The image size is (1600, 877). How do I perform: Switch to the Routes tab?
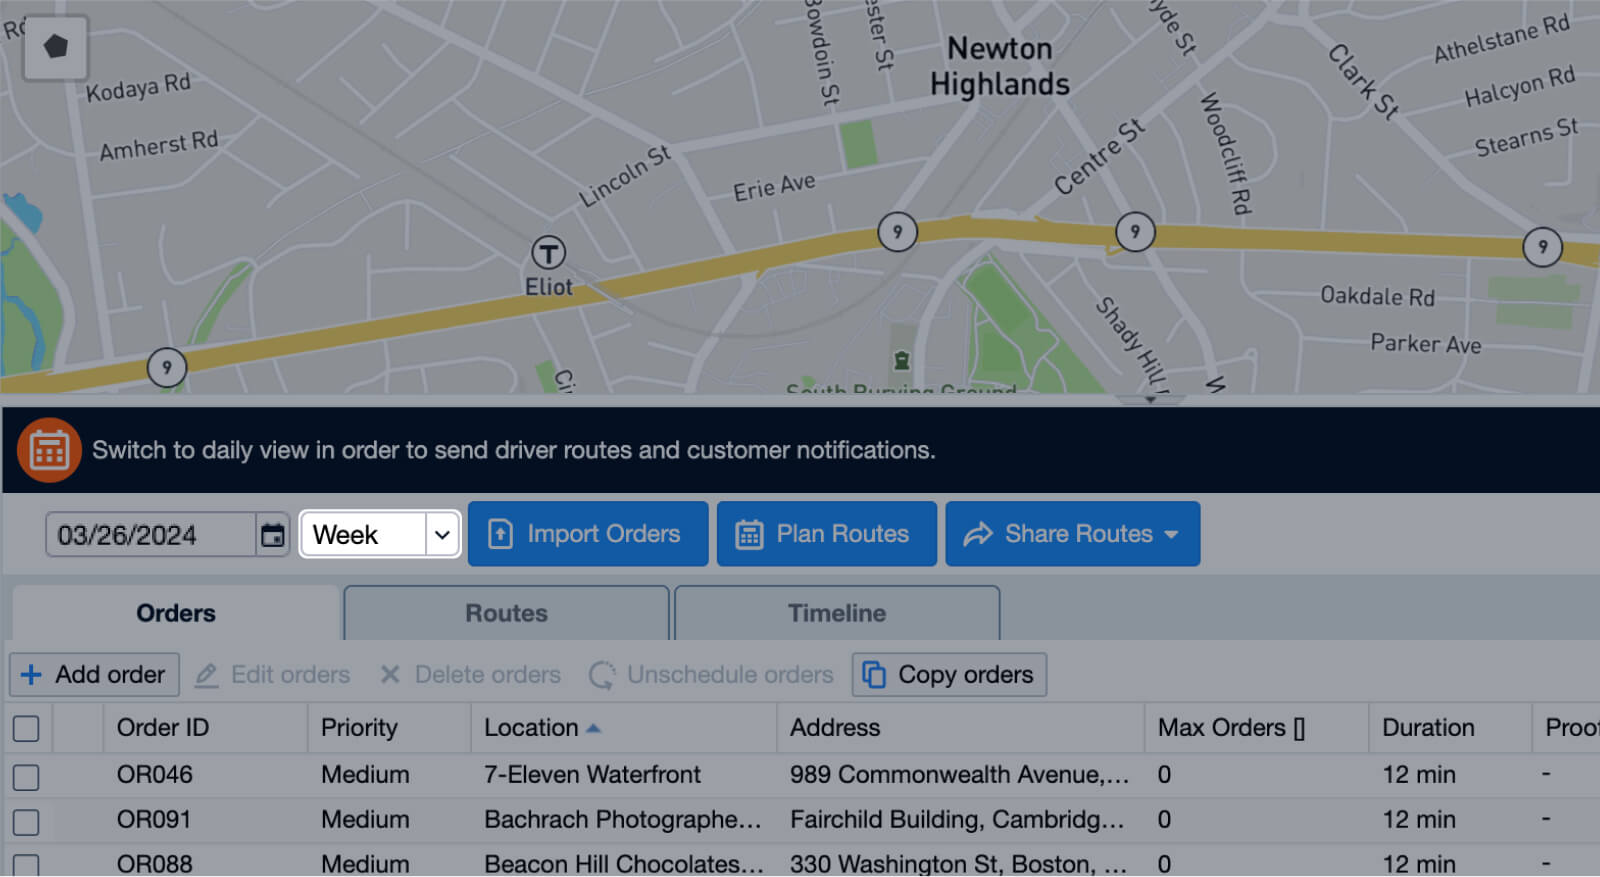[x=506, y=613]
